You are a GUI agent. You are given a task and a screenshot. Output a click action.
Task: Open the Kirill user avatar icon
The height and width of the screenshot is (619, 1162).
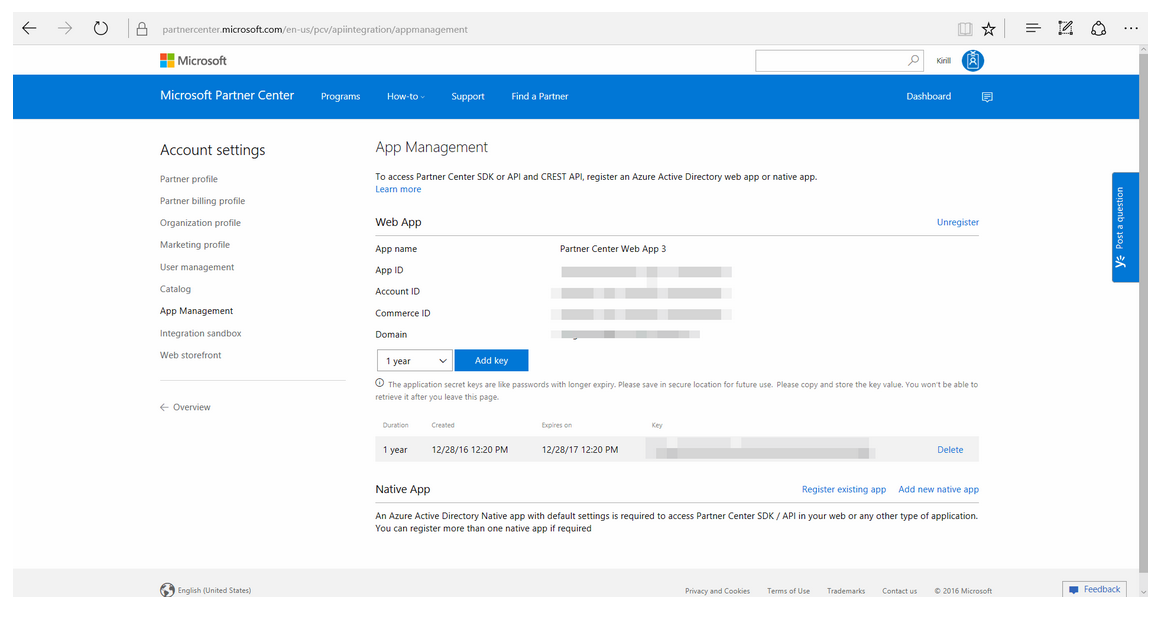click(x=972, y=61)
